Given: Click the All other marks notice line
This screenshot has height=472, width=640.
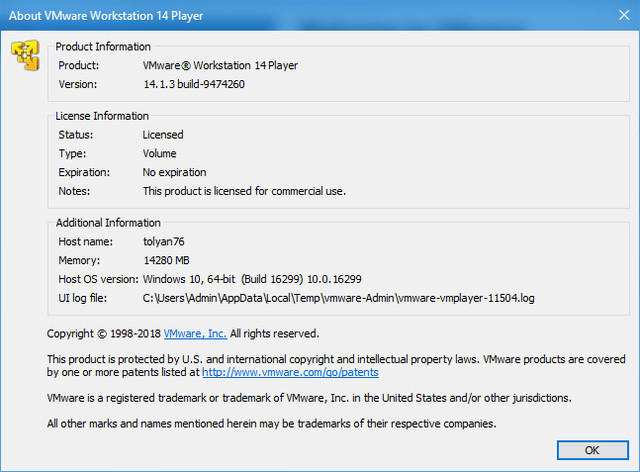Looking at the screenshot, I should [271, 424].
